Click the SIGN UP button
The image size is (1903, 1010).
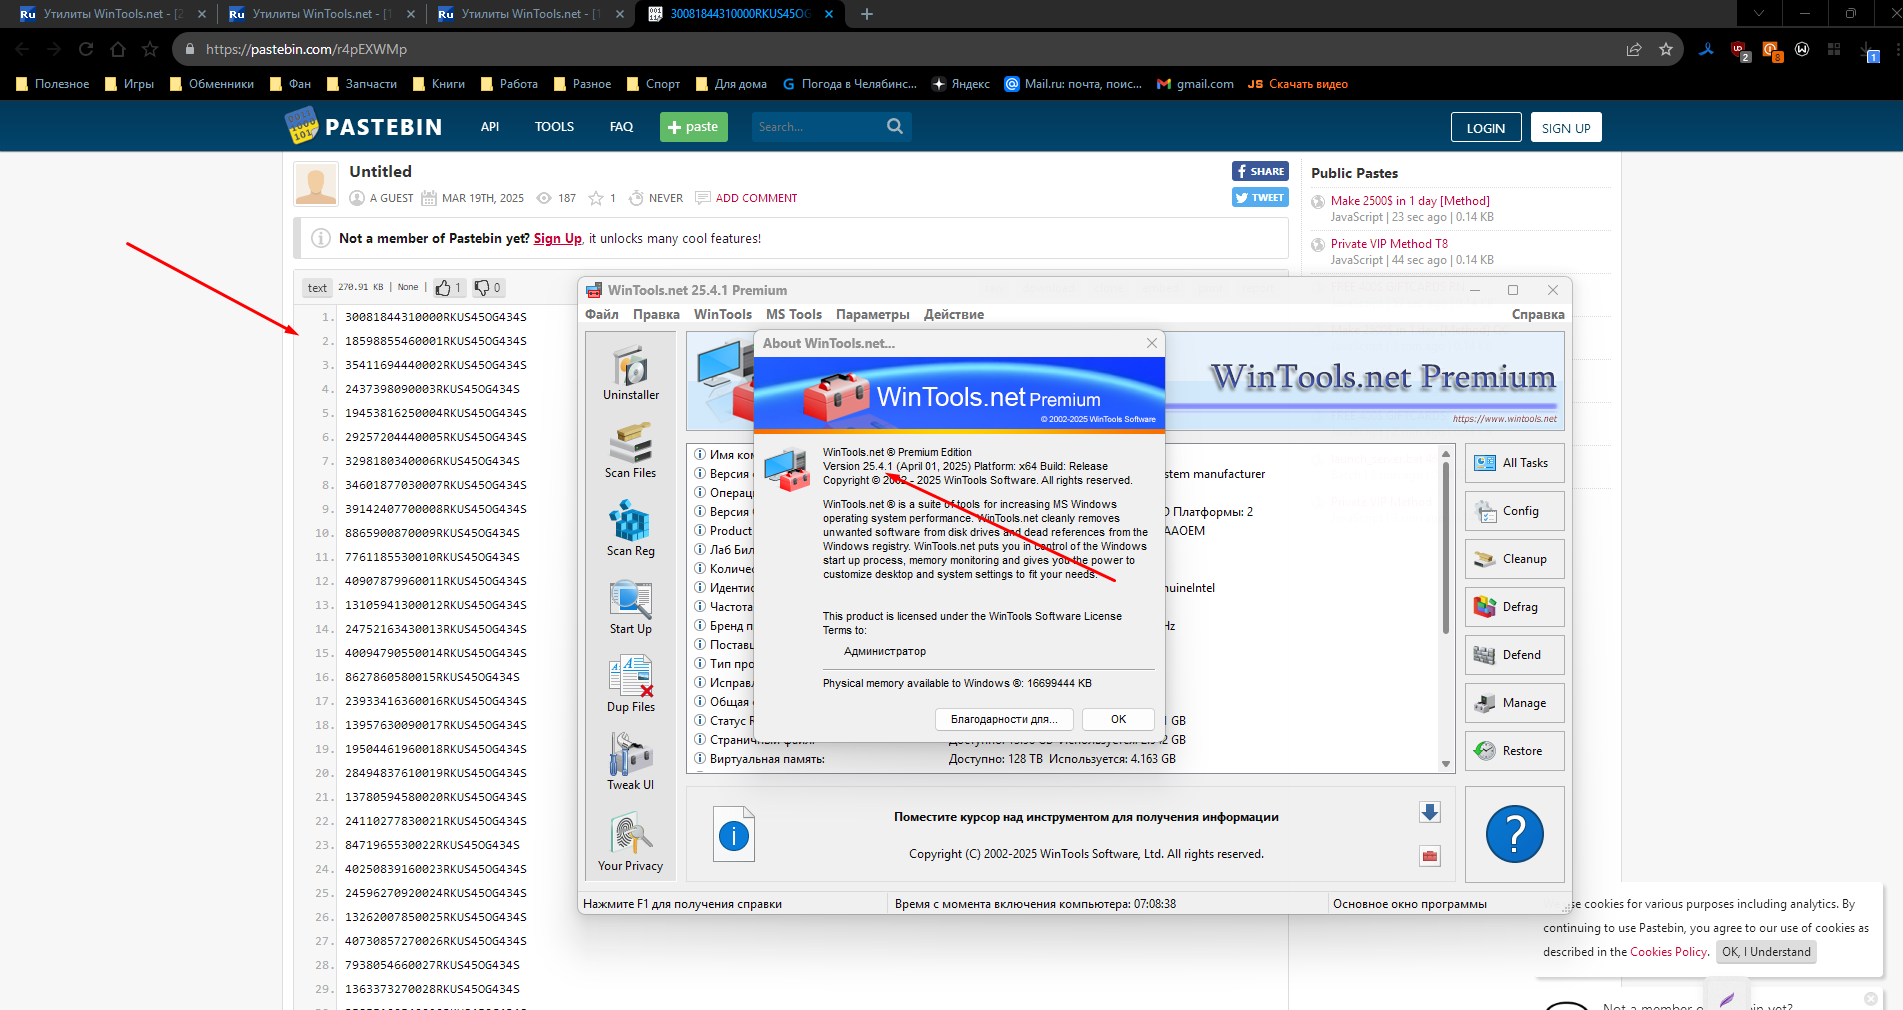pyautogui.click(x=1566, y=128)
